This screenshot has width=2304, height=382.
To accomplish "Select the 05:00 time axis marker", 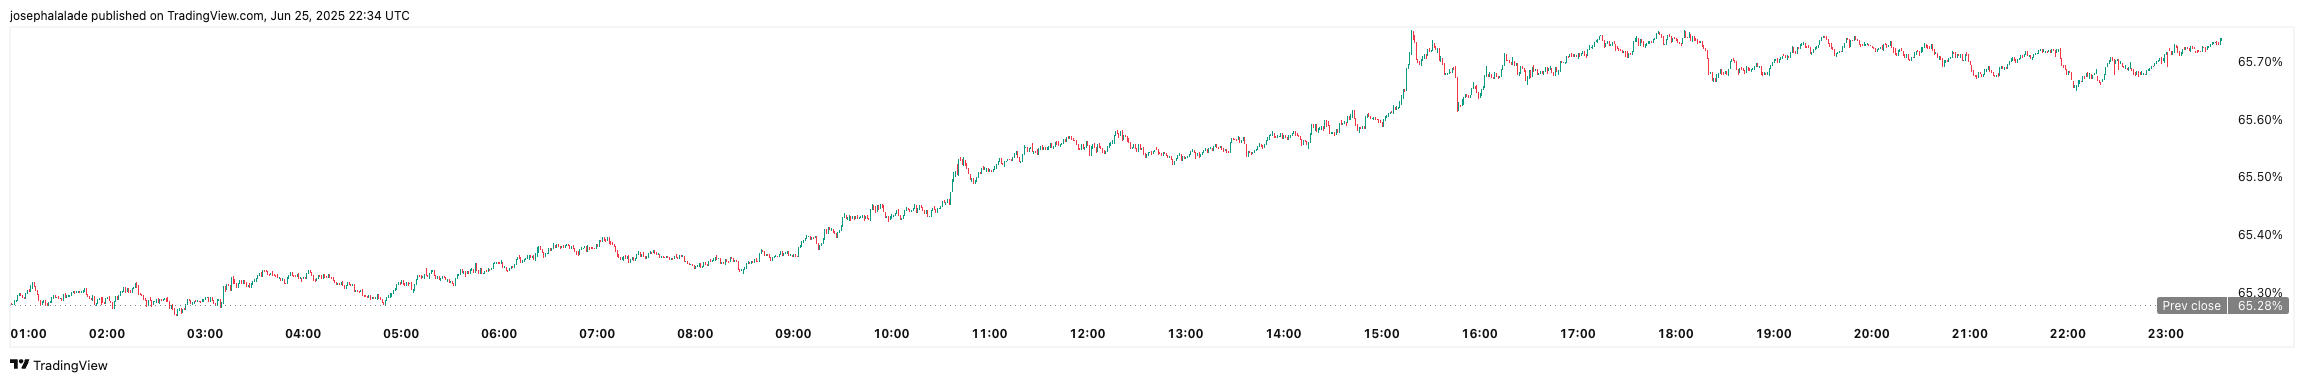I will click(x=401, y=333).
